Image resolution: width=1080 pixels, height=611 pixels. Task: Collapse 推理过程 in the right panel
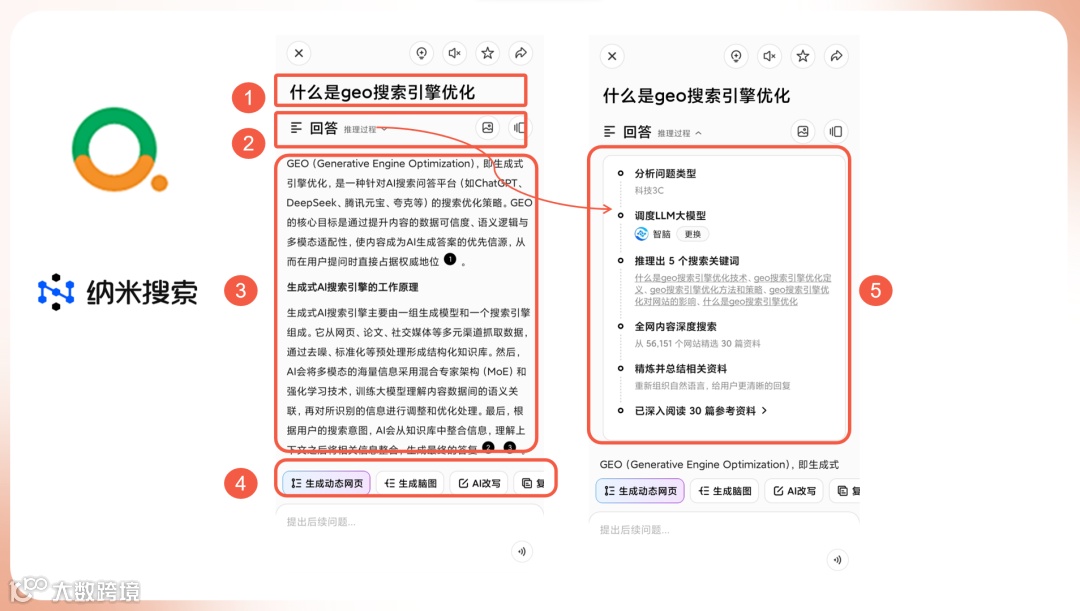coord(680,133)
